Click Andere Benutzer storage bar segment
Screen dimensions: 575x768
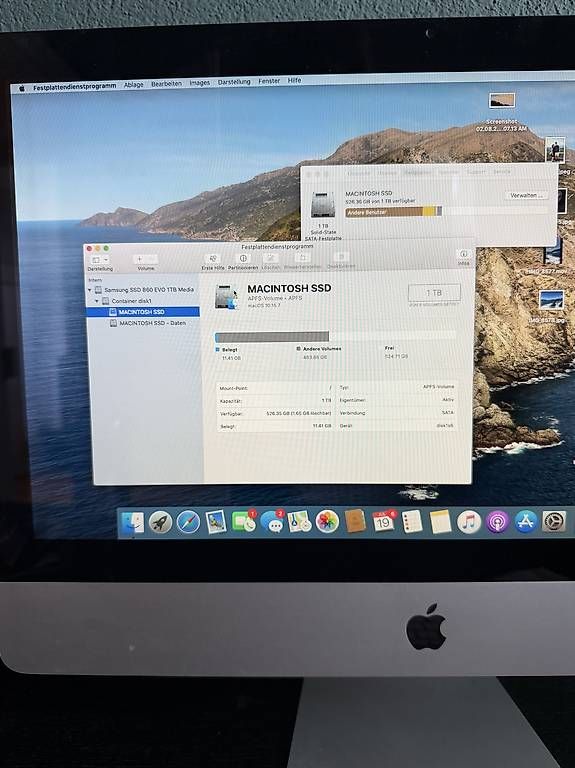click(x=383, y=212)
